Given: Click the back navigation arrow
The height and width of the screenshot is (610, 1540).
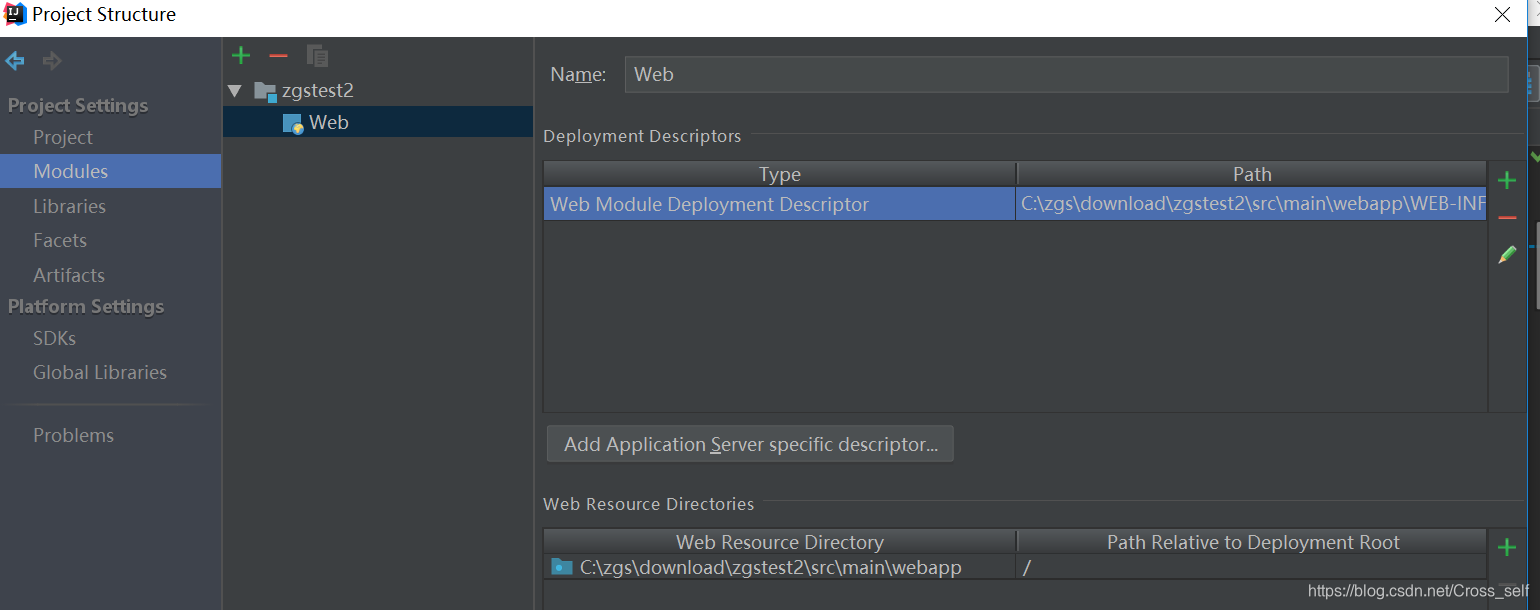Looking at the screenshot, I should pyautogui.click(x=15, y=61).
